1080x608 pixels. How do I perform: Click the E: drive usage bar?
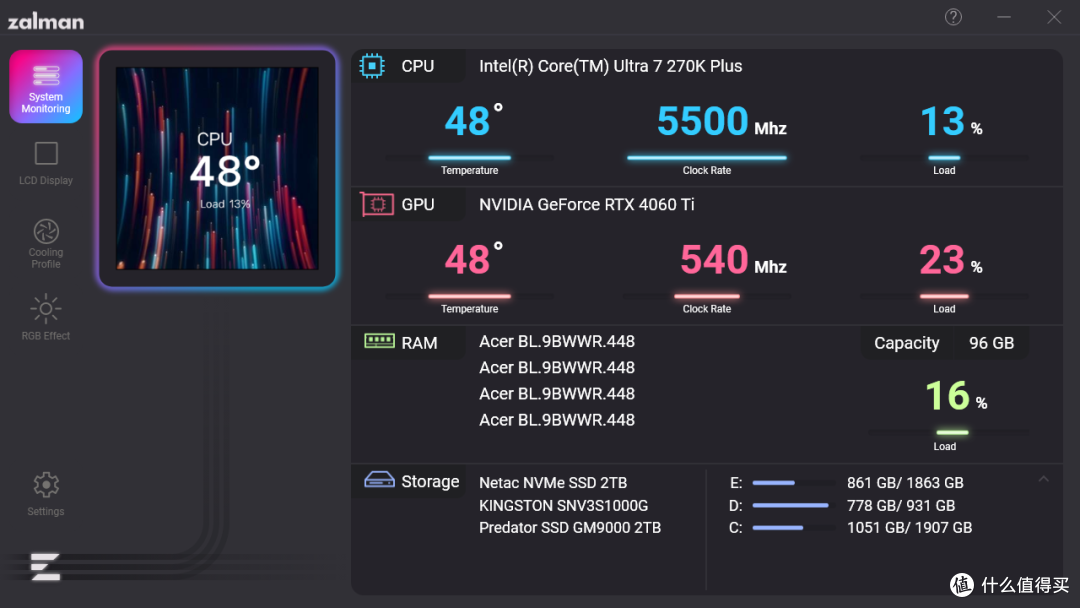click(x=793, y=483)
